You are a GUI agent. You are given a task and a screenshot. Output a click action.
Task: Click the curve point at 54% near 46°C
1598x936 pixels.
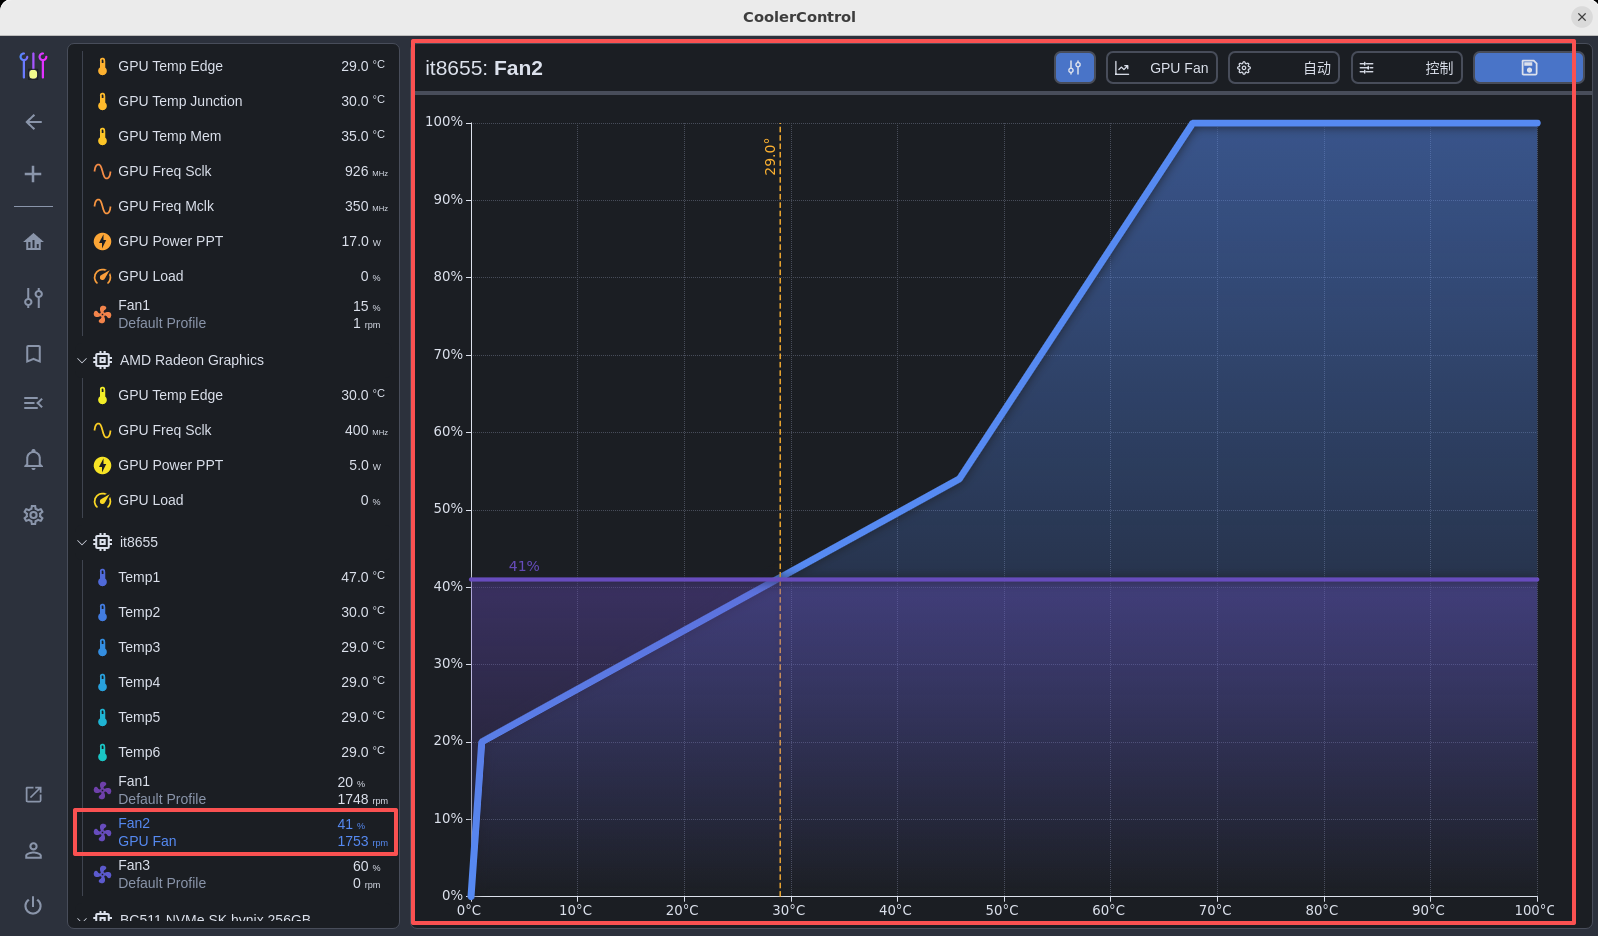(960, 479)
